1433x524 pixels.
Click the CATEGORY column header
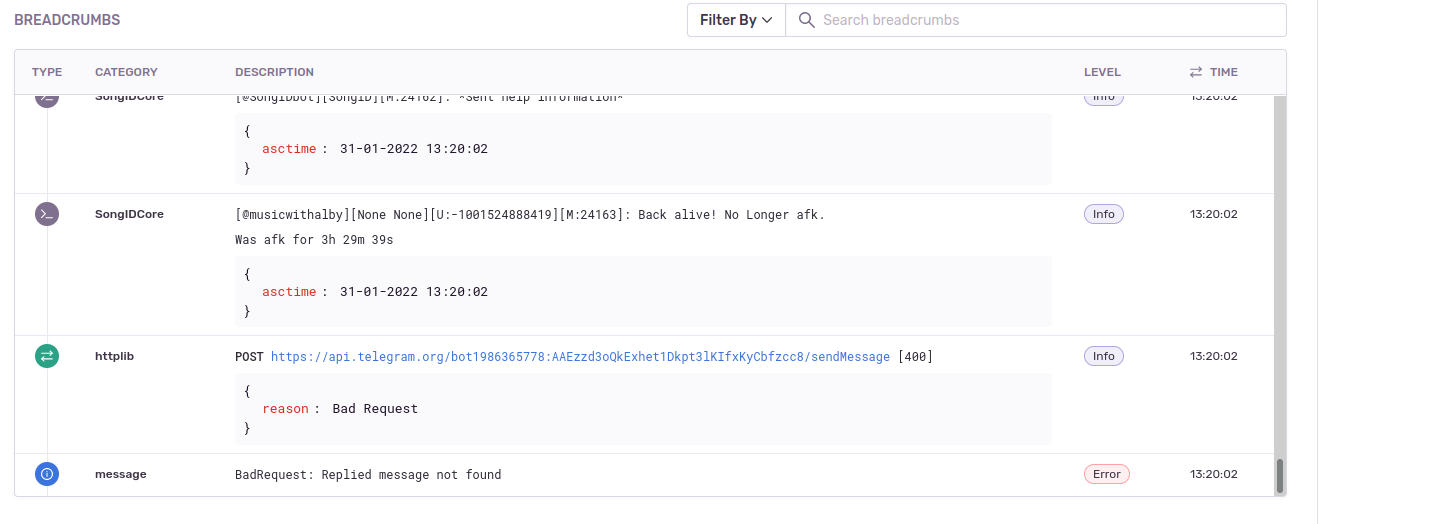126,72
